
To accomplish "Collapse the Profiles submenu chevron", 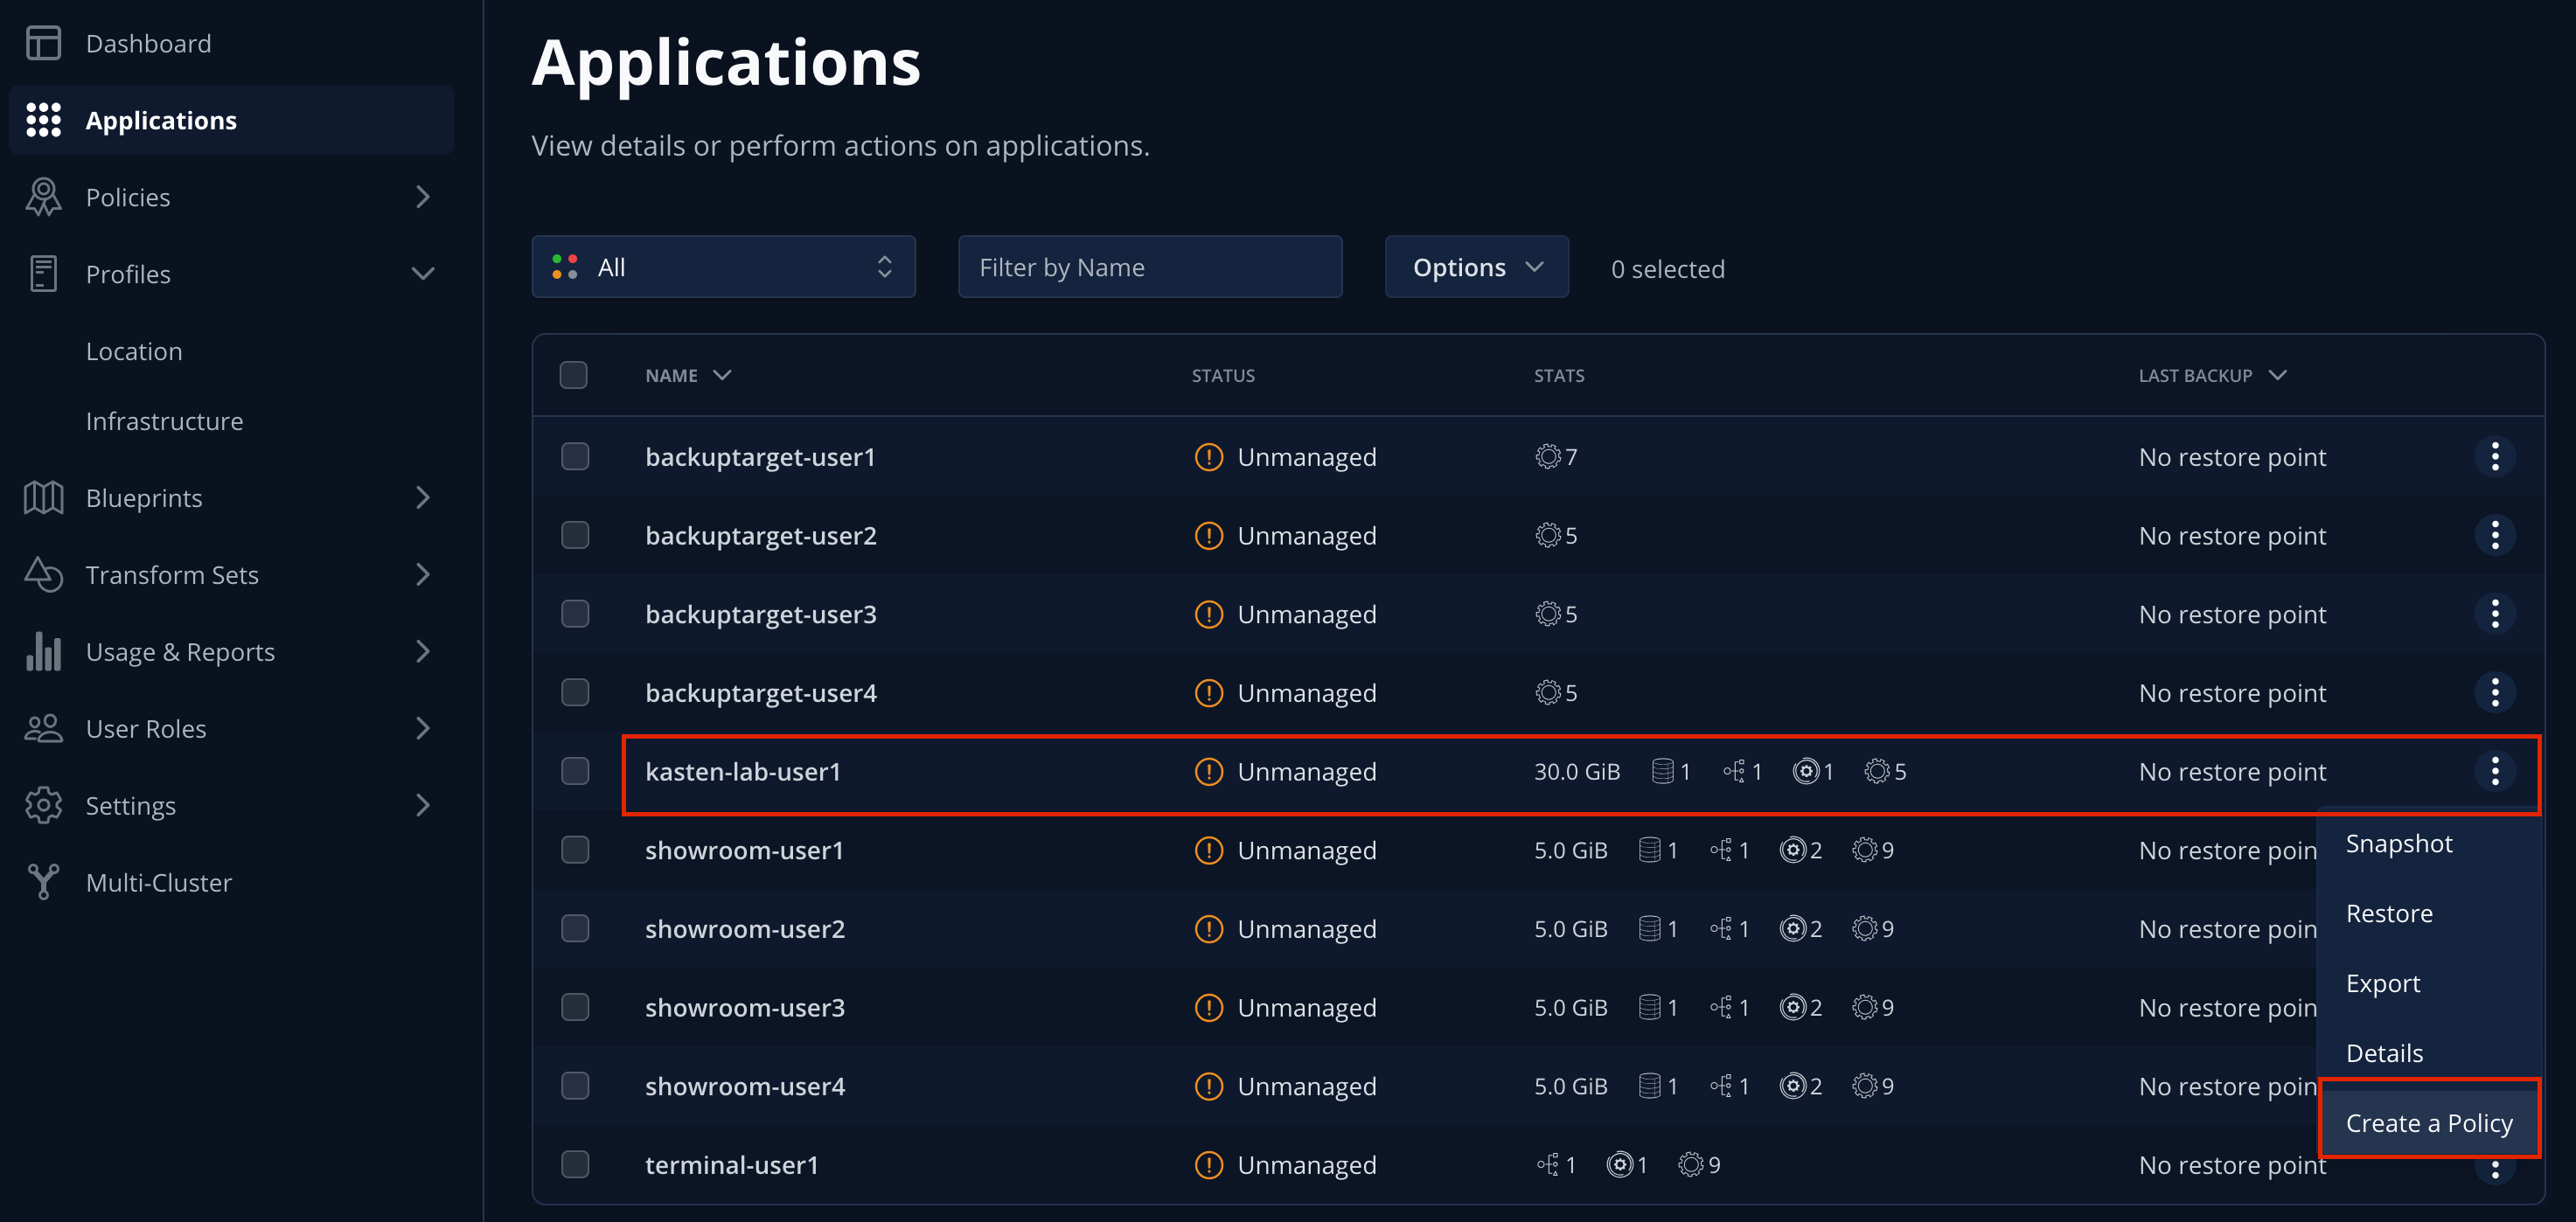I will (x=423, y=274).
